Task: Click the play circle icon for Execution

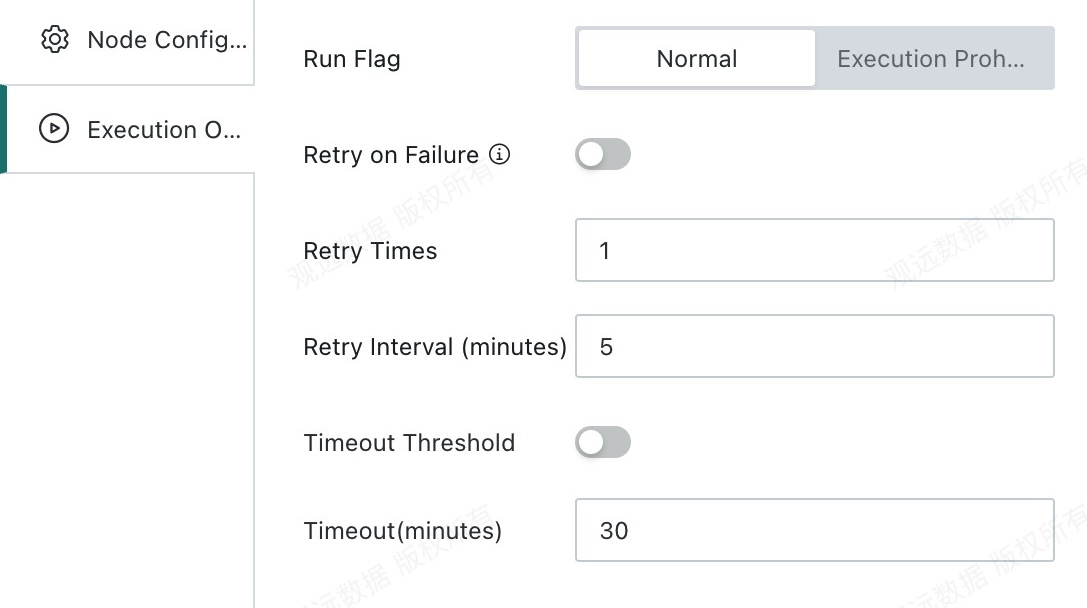Action: [54, 129]
